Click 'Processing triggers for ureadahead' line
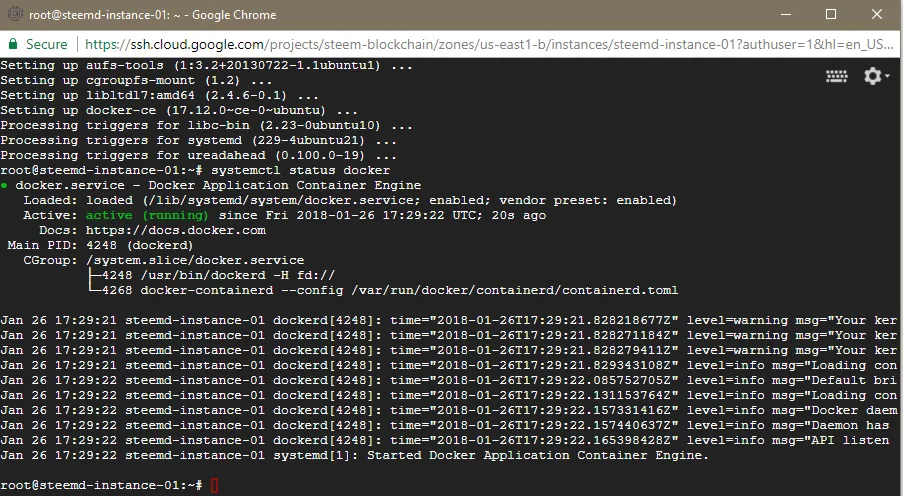 coord(198,156)
